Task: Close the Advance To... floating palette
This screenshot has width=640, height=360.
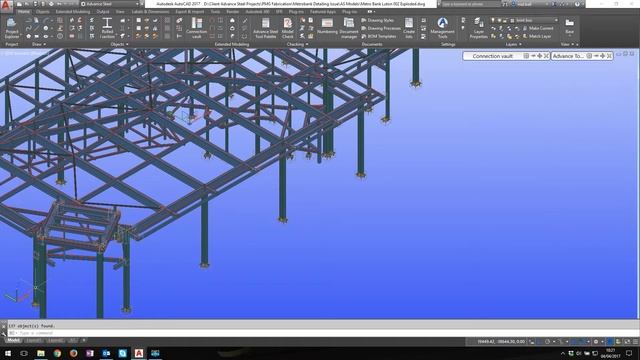Action: click(x=609, y=56)
